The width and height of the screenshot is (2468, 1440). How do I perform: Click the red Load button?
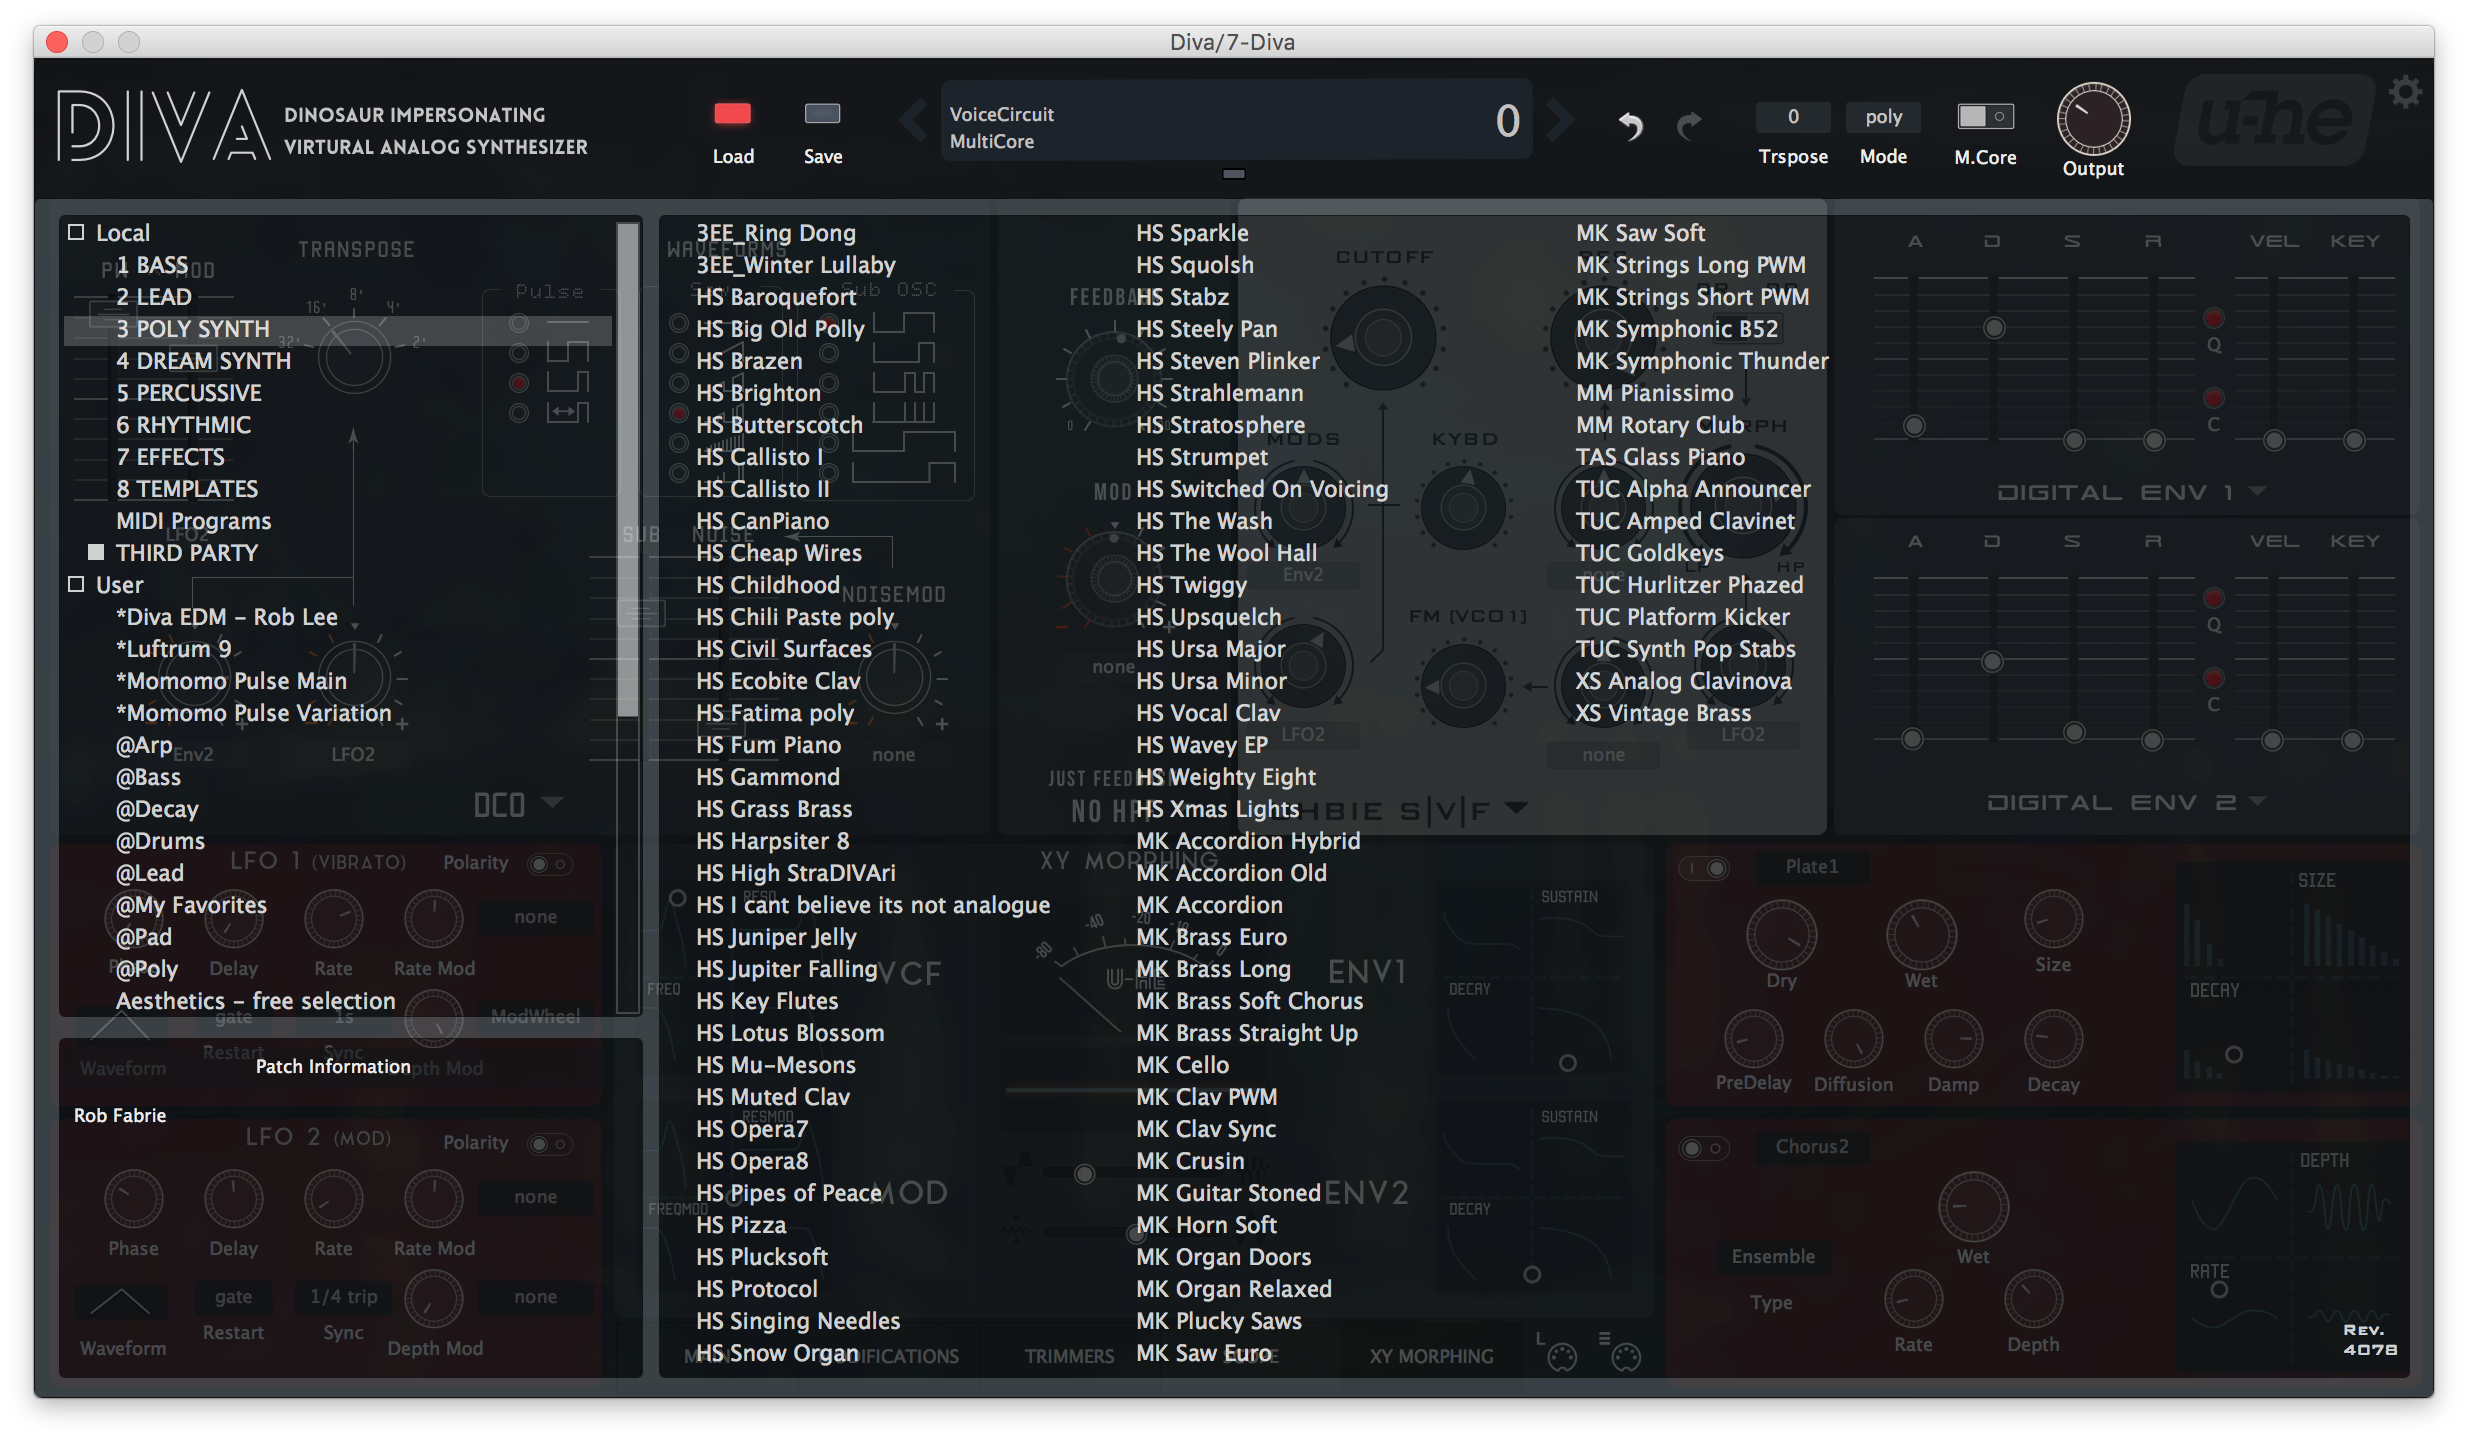click(x=732, y=114)
